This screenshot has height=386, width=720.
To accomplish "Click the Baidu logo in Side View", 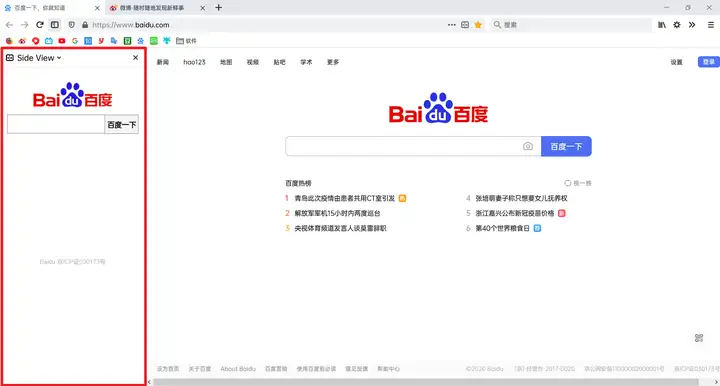I will click(73, 95).
